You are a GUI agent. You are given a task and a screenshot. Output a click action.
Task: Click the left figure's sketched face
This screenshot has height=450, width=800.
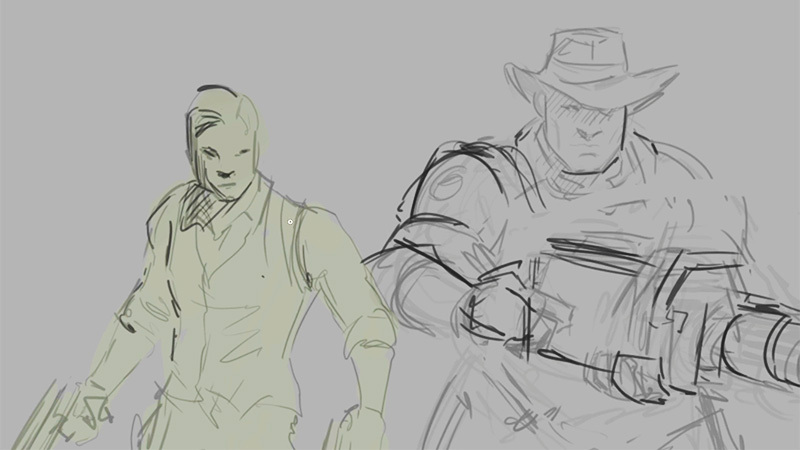coord(224,166)
